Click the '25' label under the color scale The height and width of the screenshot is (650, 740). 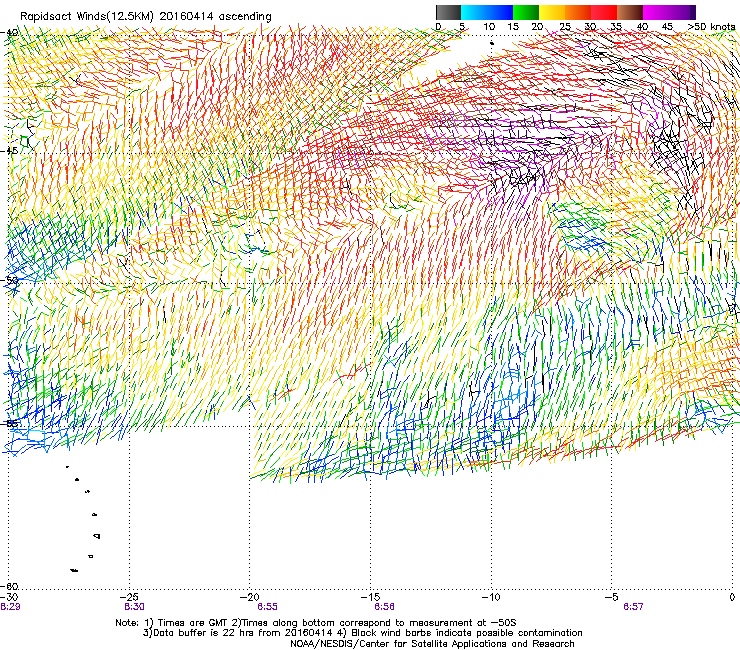click(x=565, y=27)
